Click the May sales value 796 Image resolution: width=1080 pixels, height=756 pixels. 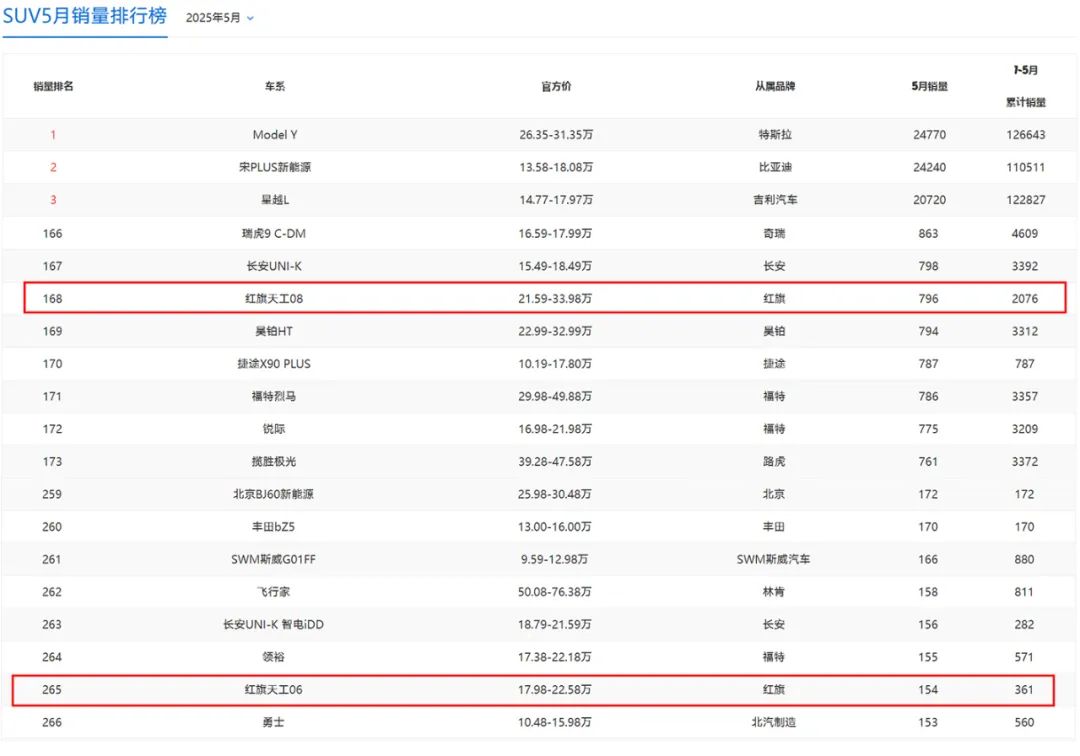pyautogui.click(x=928, y=299)
